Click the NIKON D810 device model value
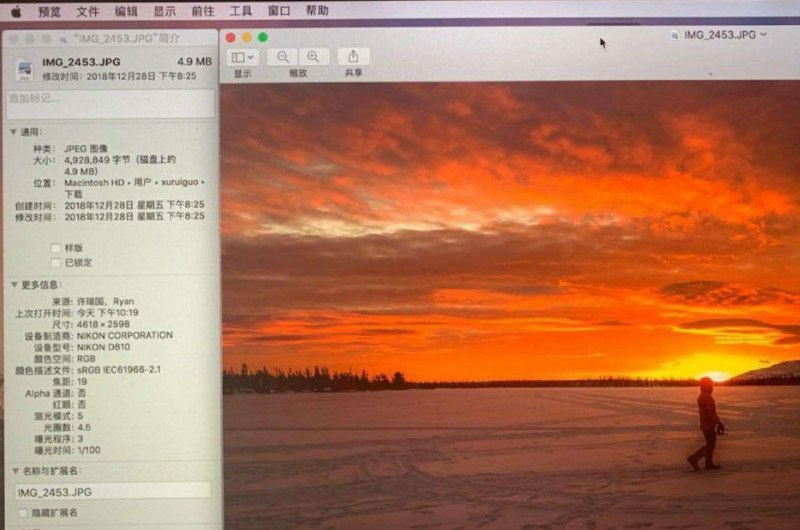The image size is (800, 530). coord(103,347)
